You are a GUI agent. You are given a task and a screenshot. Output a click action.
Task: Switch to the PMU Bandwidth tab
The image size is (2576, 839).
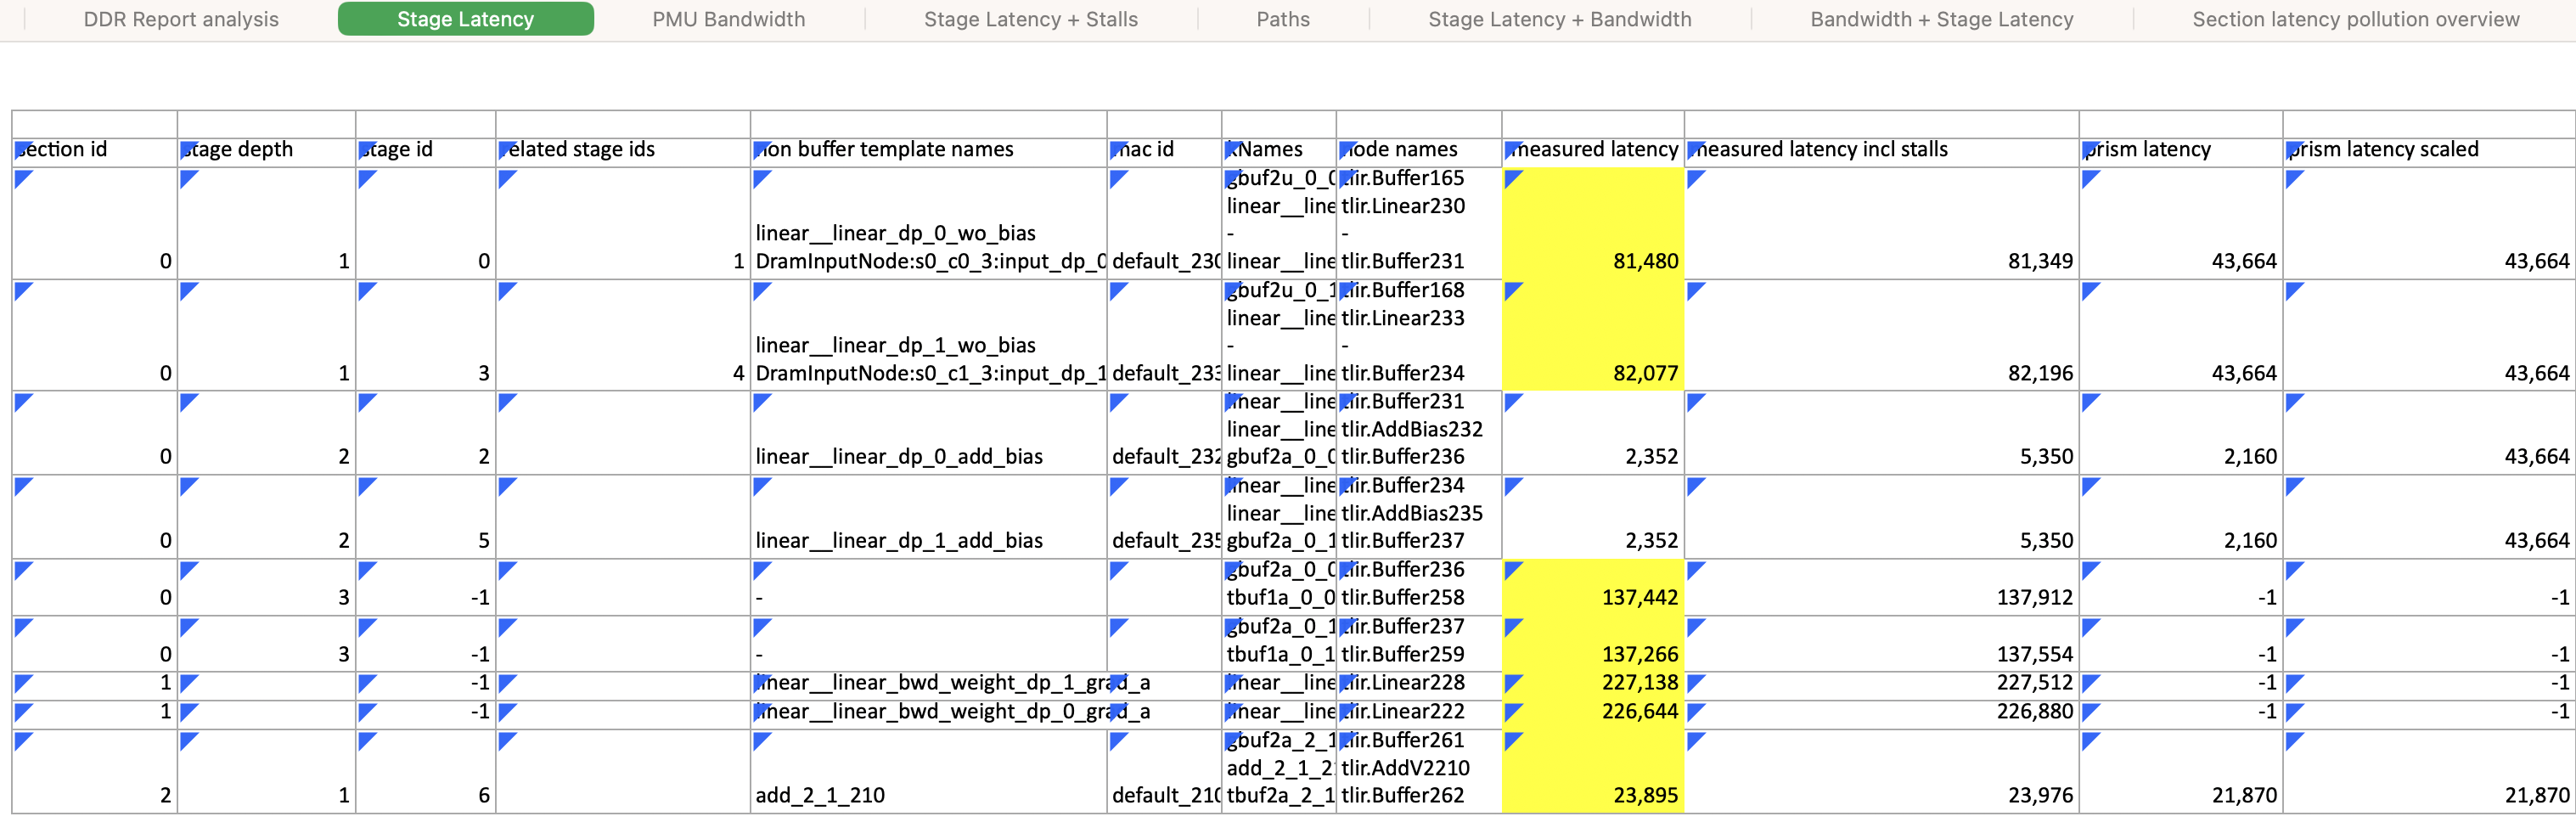tap(728, 19)
